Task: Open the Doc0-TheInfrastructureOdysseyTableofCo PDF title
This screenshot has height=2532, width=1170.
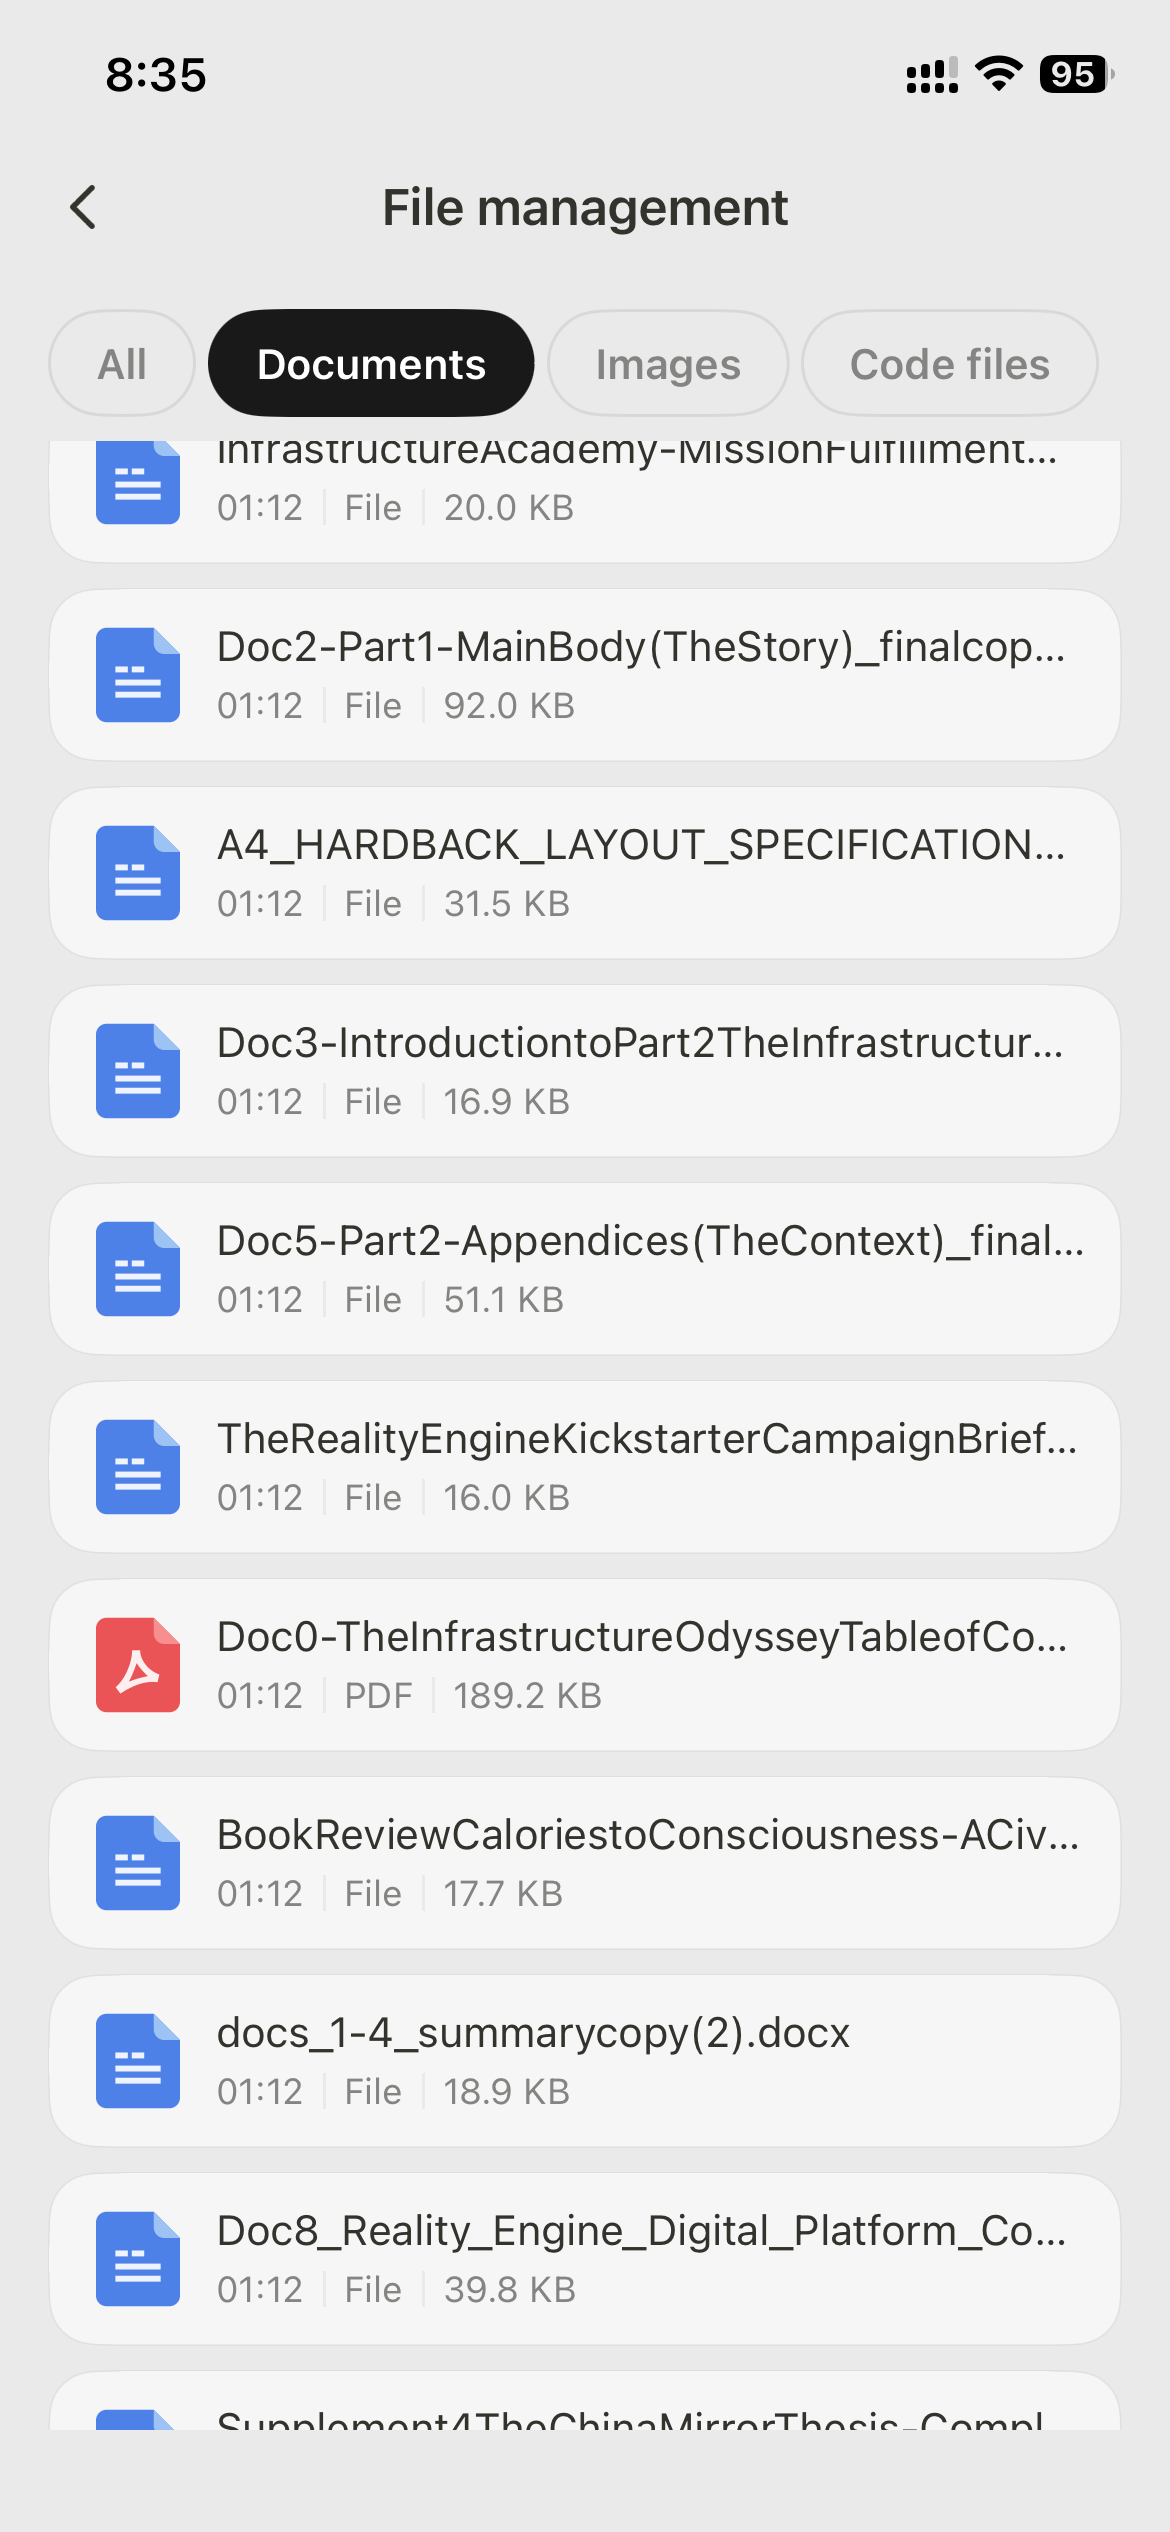Action: click(641, 1637)
